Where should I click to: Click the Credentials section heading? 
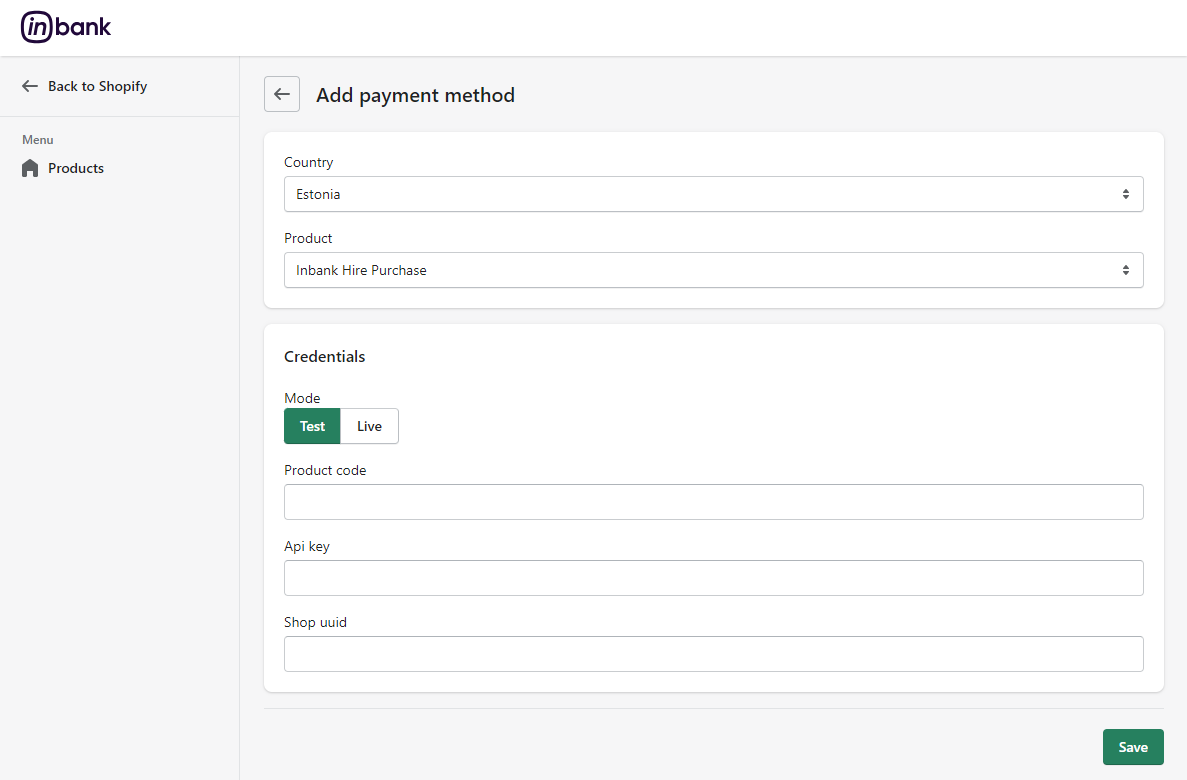coord(325,357)
